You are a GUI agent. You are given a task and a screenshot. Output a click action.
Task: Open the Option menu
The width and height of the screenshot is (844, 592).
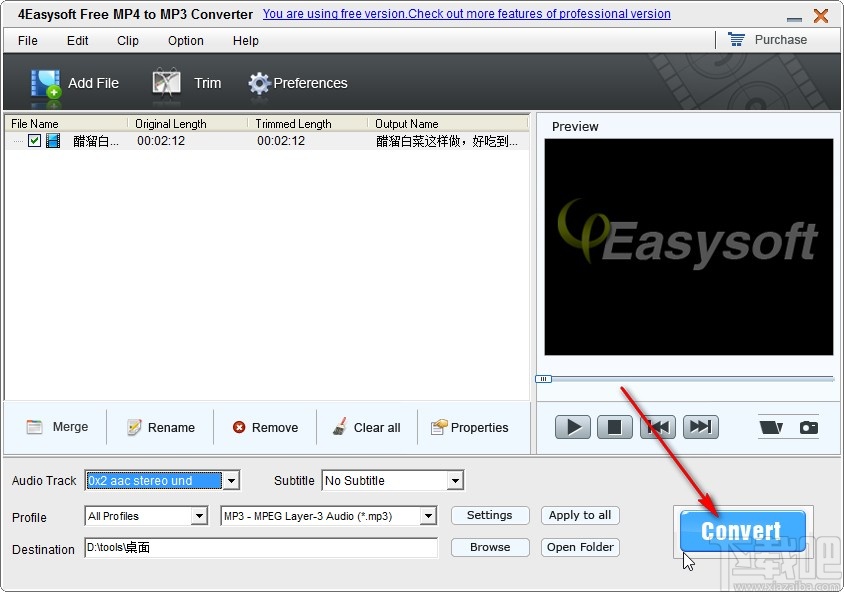tap(185, 41)
